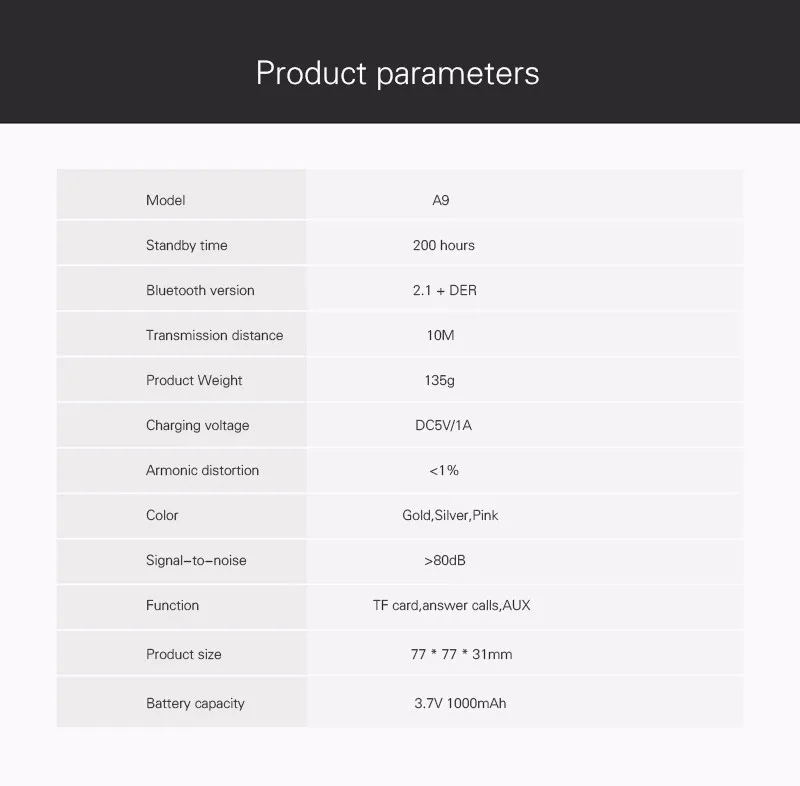Select the Transmission distance label
This screenshot has width=800, height=786.
pos(214,335)
